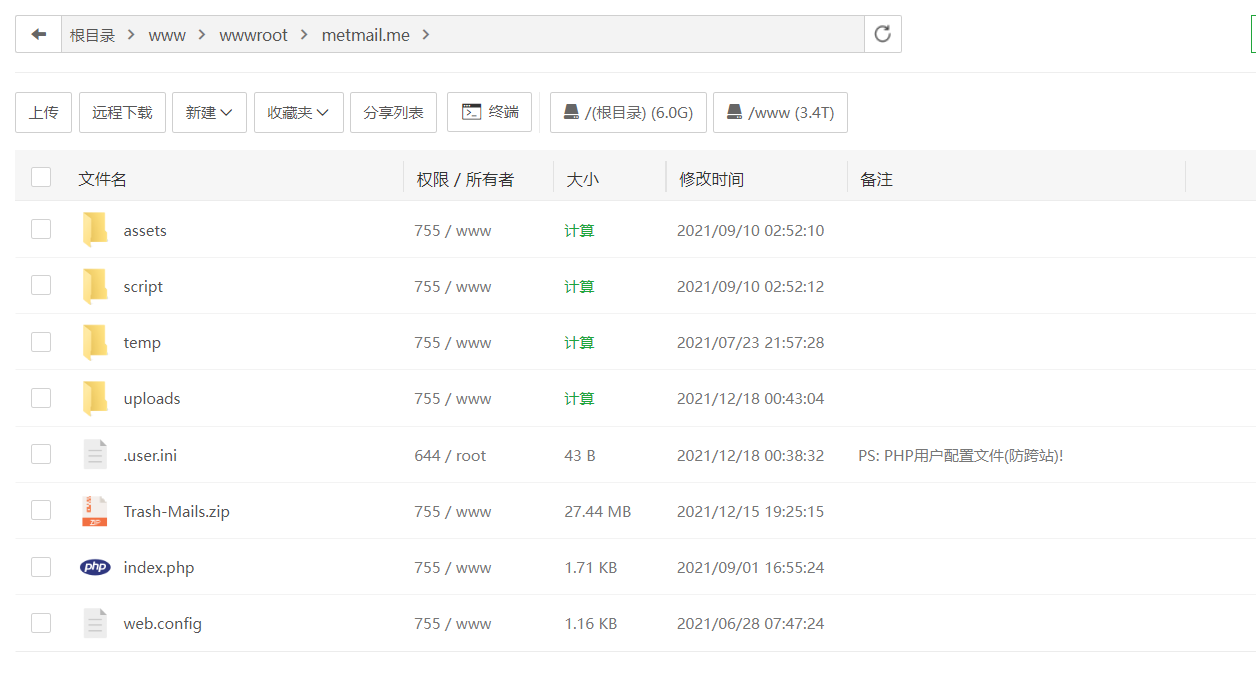Click the uploads folder icon
The height and width of the screenshot is (695, 1256).
[95, 398]
